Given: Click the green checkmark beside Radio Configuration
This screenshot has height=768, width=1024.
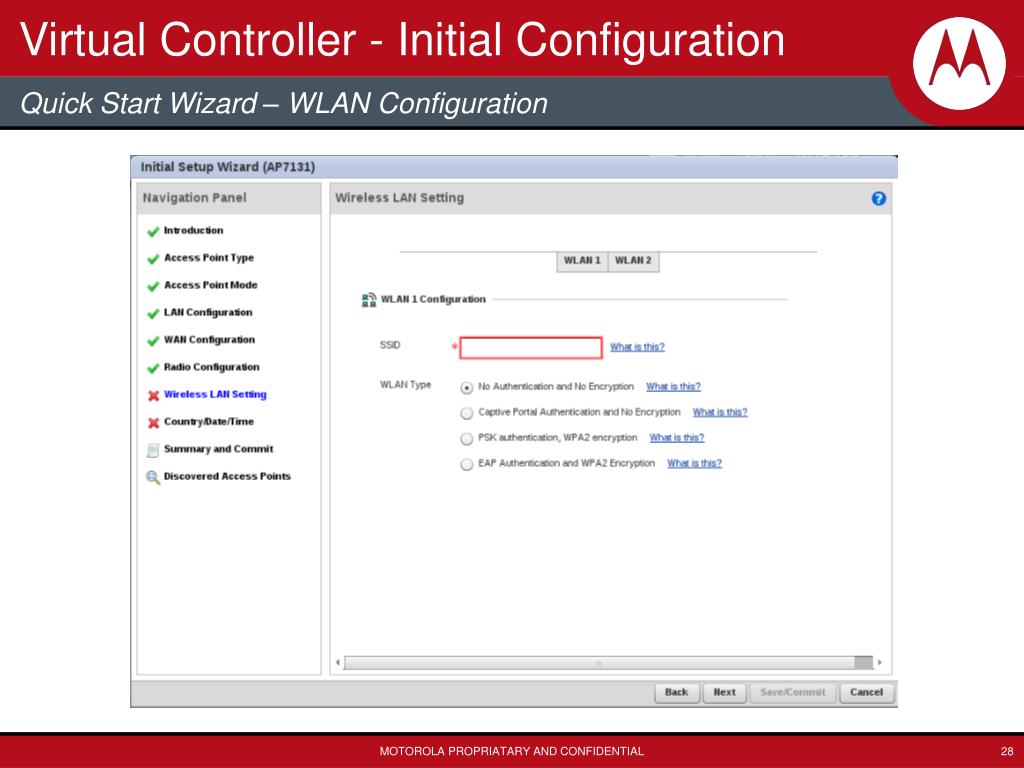Looking at the screenshot, I should [153, 368].
